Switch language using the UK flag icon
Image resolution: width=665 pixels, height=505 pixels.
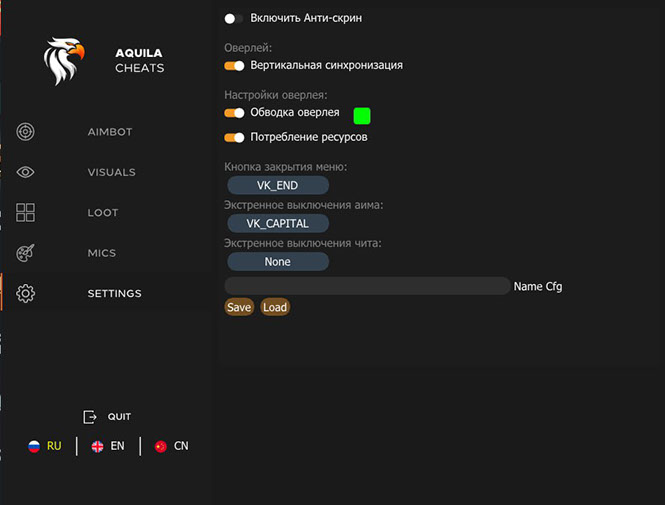pos(97,446)
